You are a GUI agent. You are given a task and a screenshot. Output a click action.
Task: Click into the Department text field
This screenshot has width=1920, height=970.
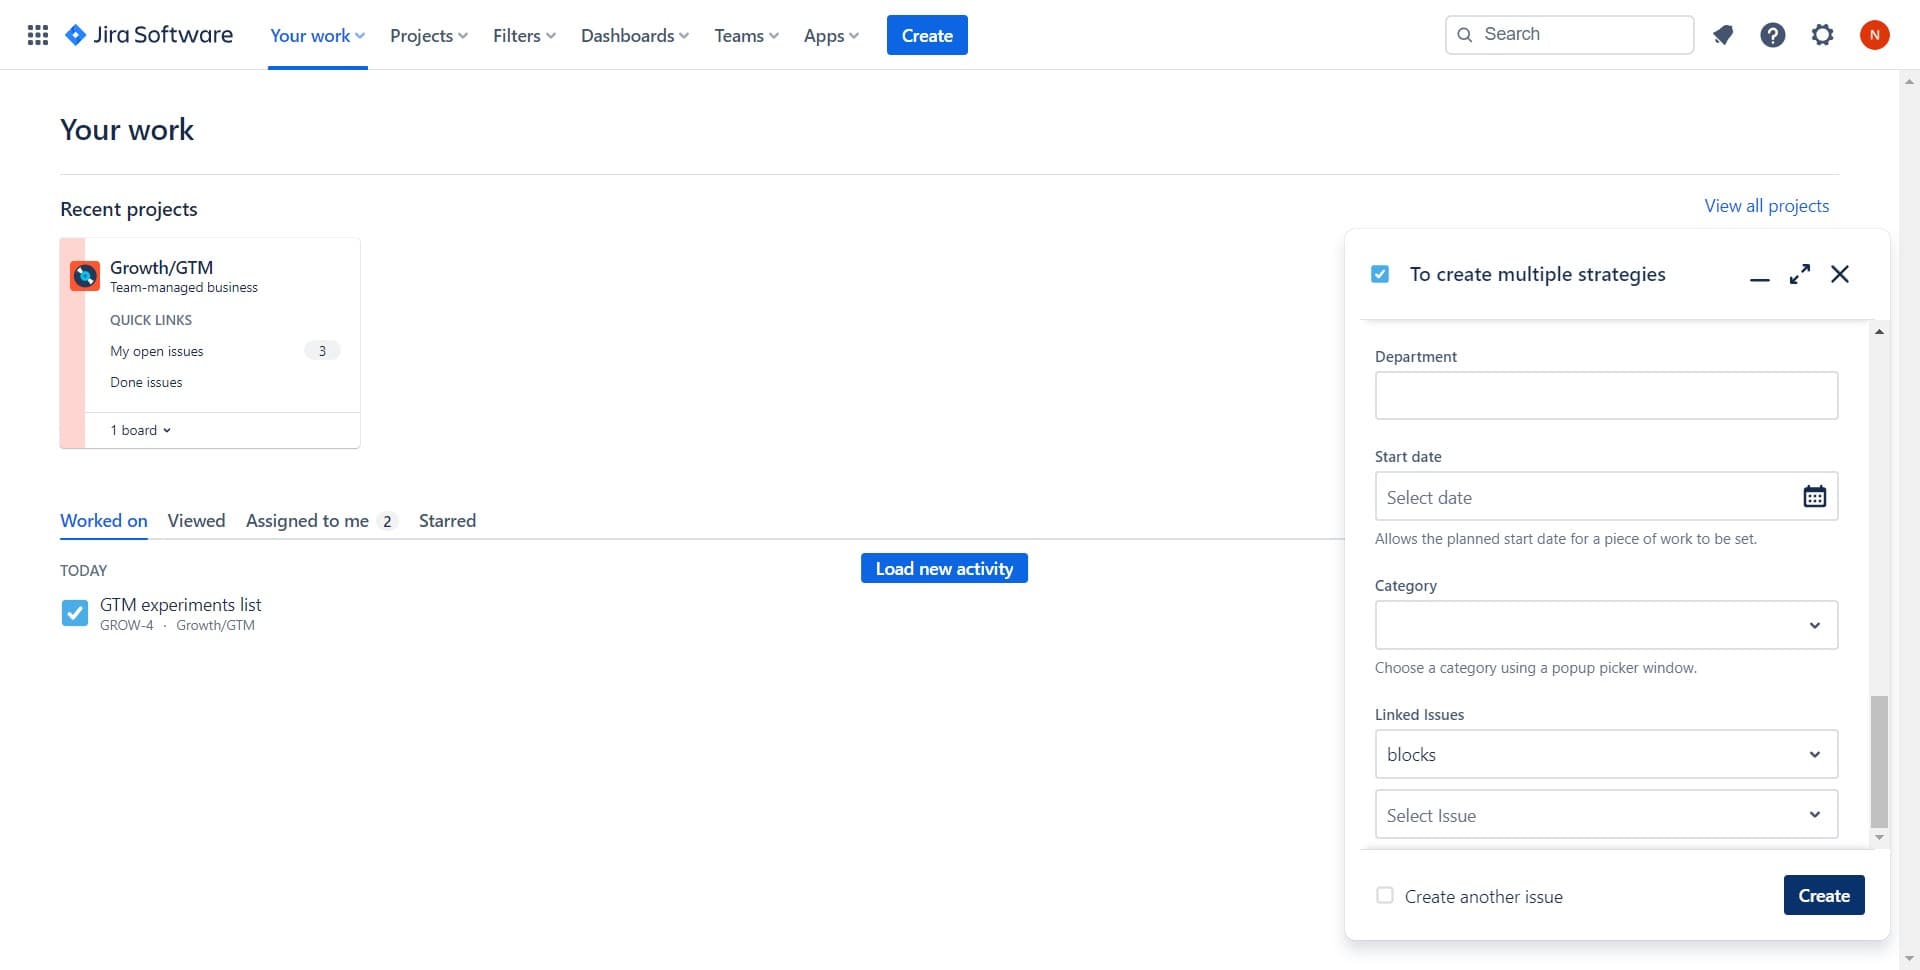[1605, 395]
